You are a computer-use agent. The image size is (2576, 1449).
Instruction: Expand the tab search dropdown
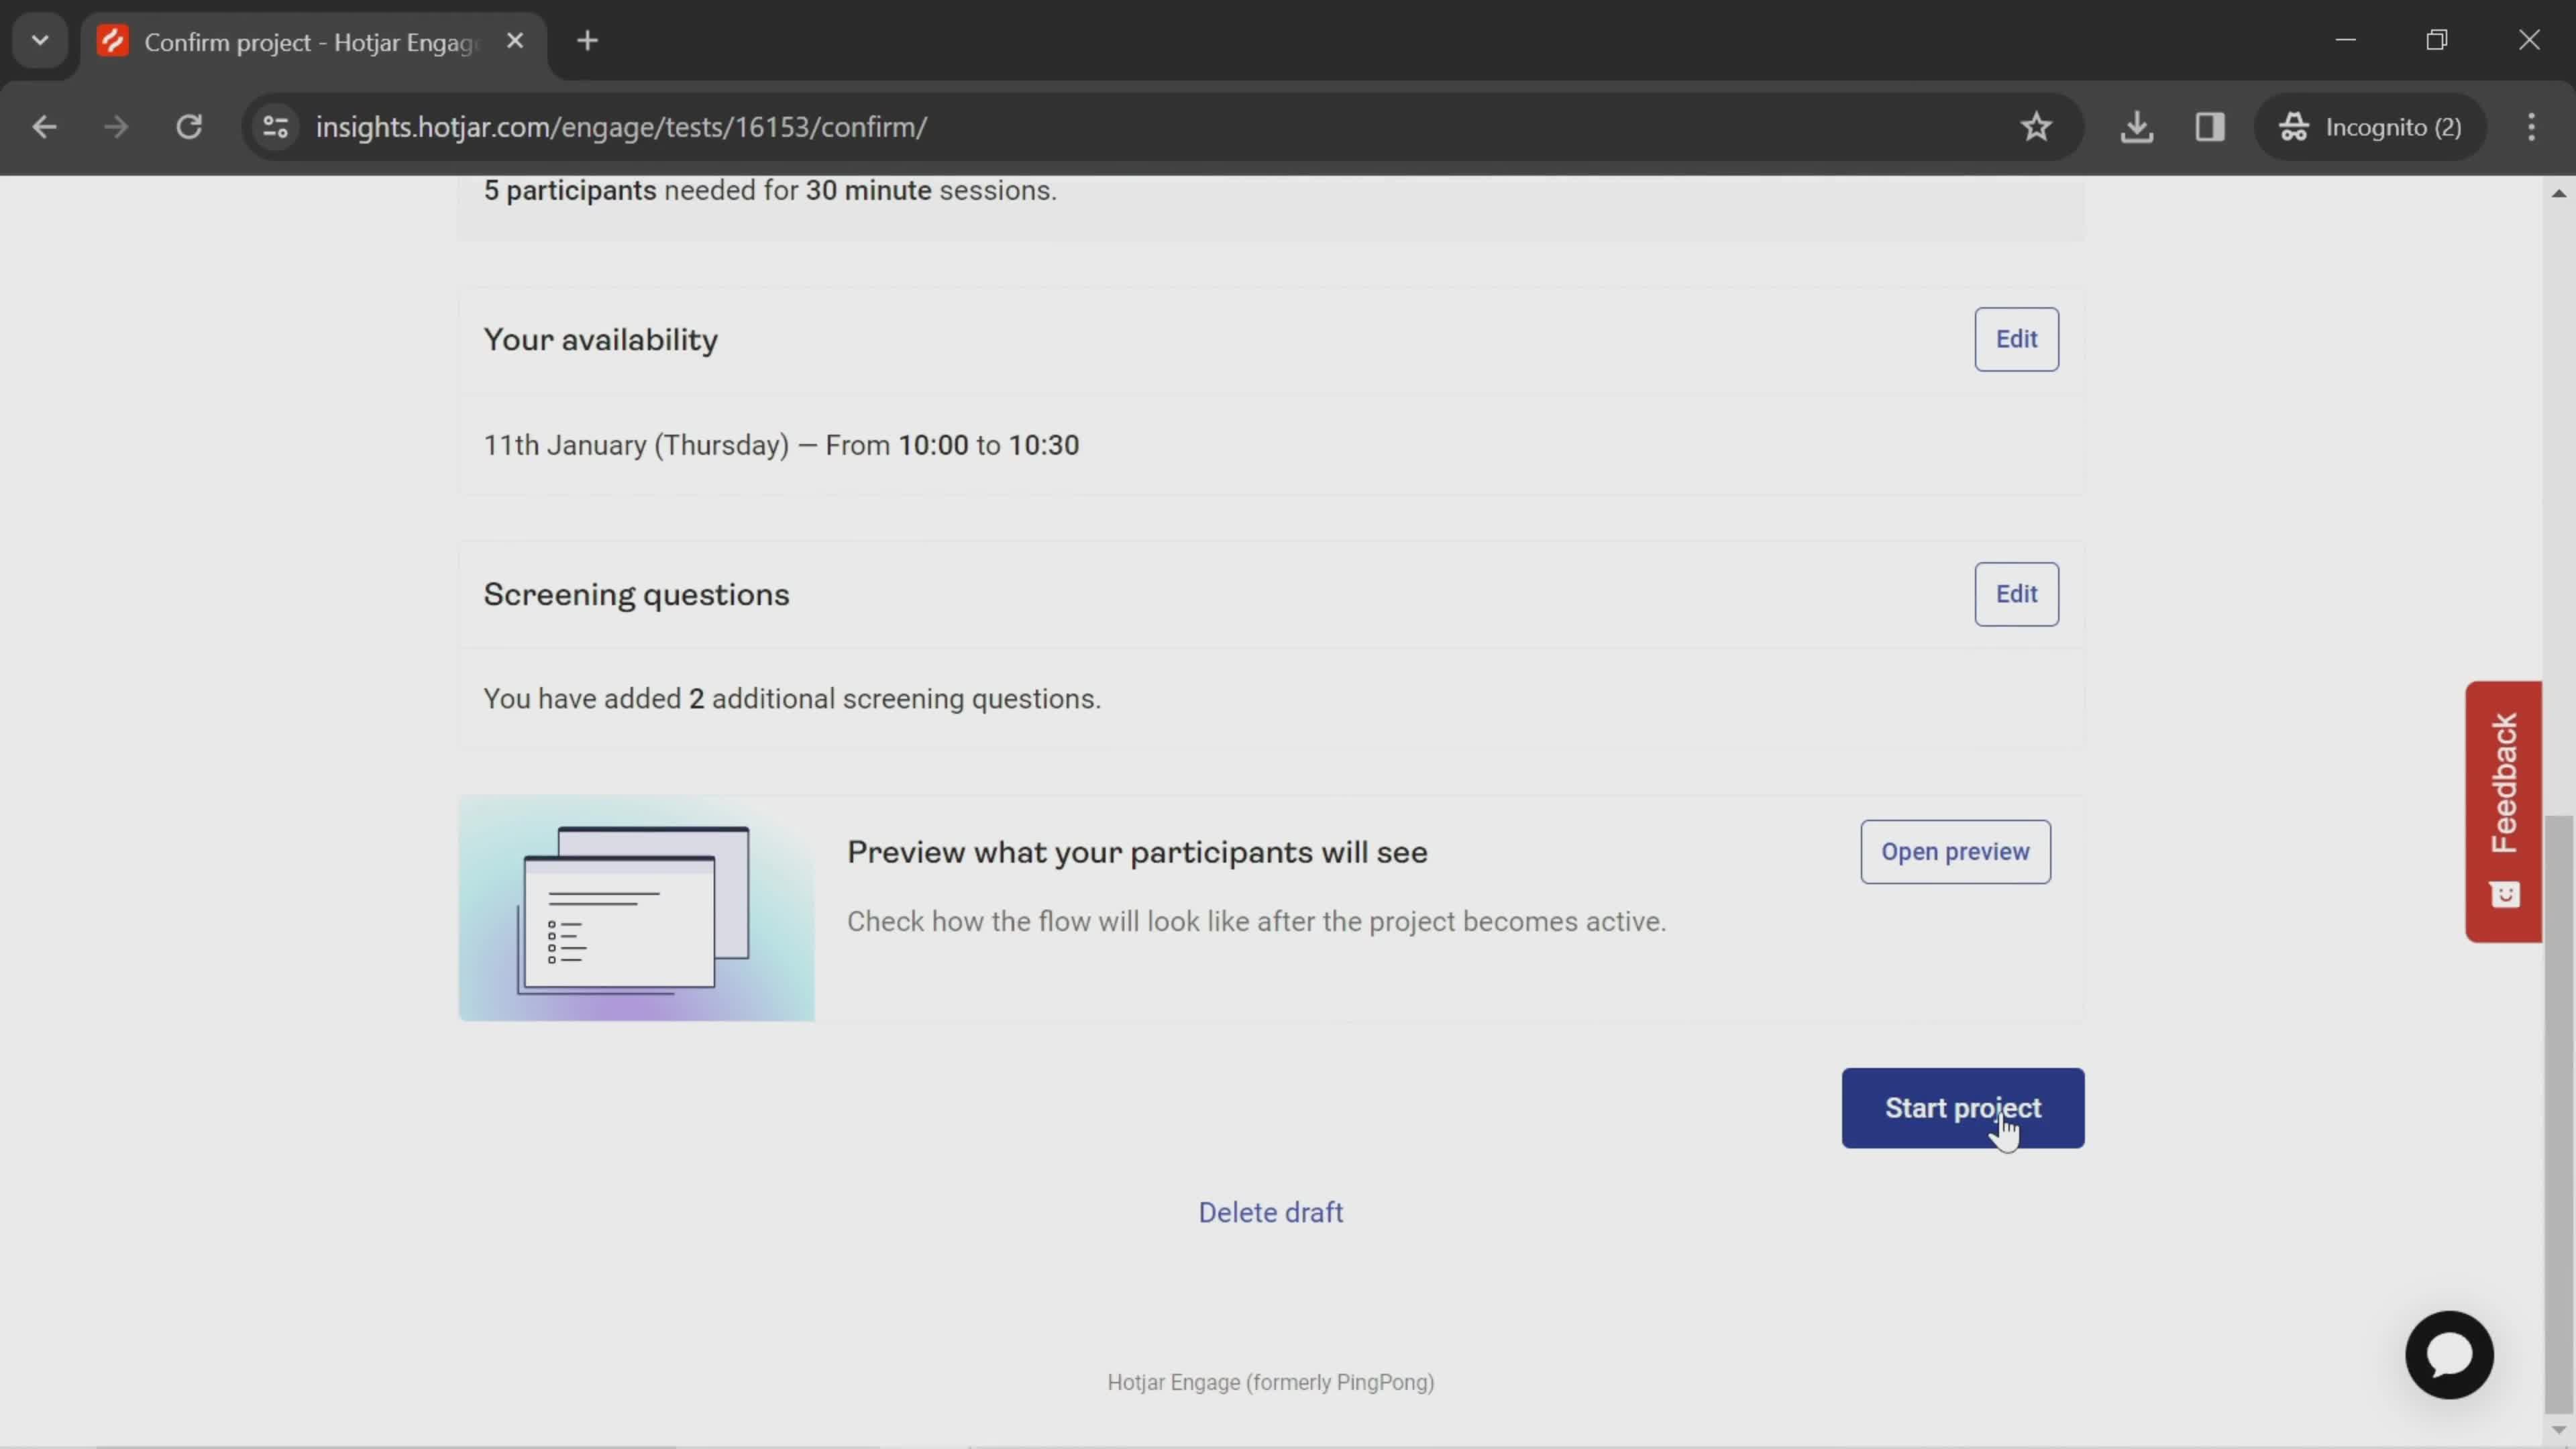pos(40,41)
